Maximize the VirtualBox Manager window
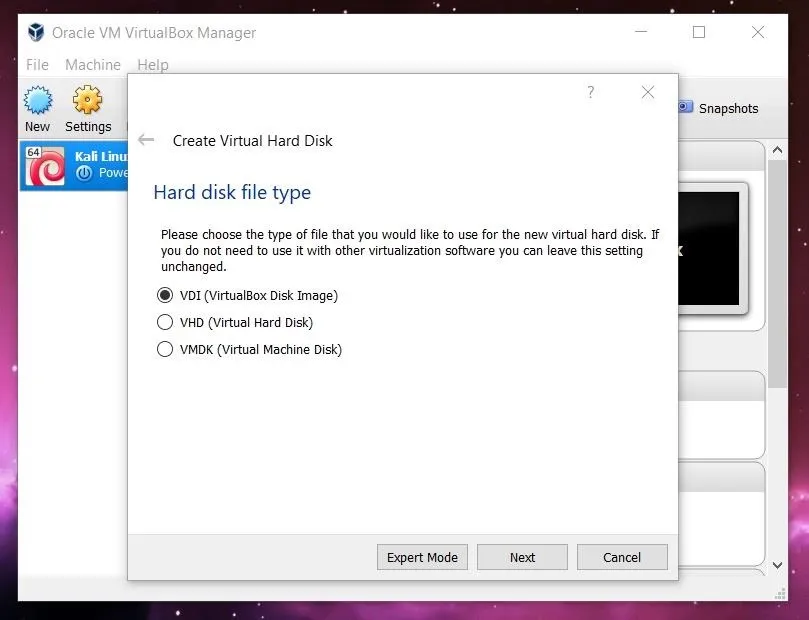This screenshot has height=620, width=809. (699, 32)
